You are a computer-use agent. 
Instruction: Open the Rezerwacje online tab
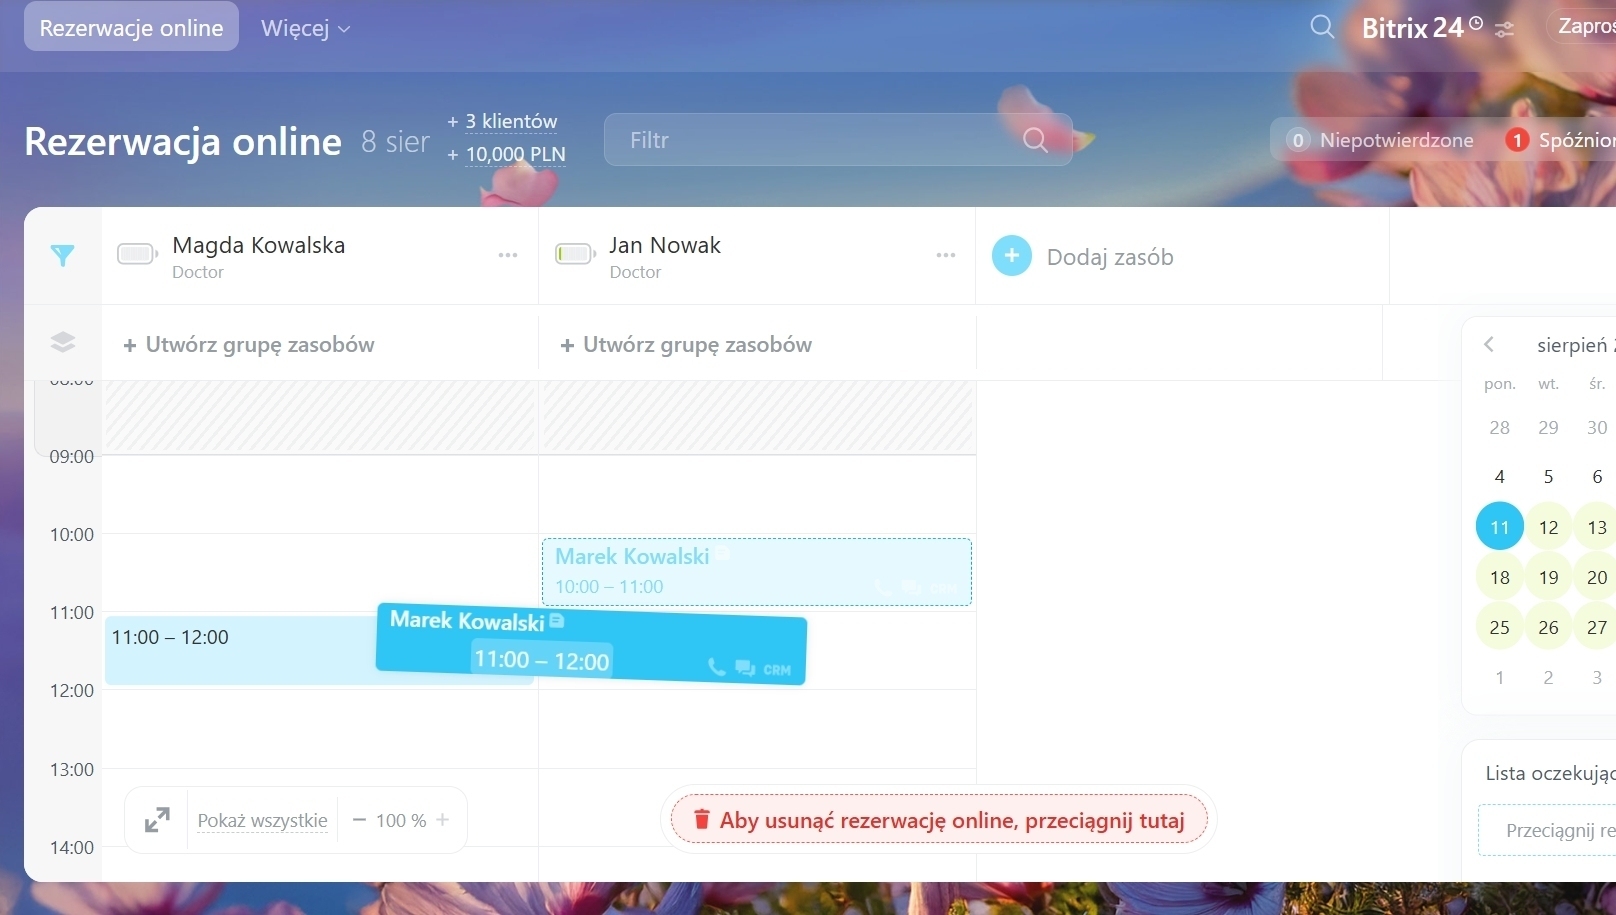click(131, 27)
